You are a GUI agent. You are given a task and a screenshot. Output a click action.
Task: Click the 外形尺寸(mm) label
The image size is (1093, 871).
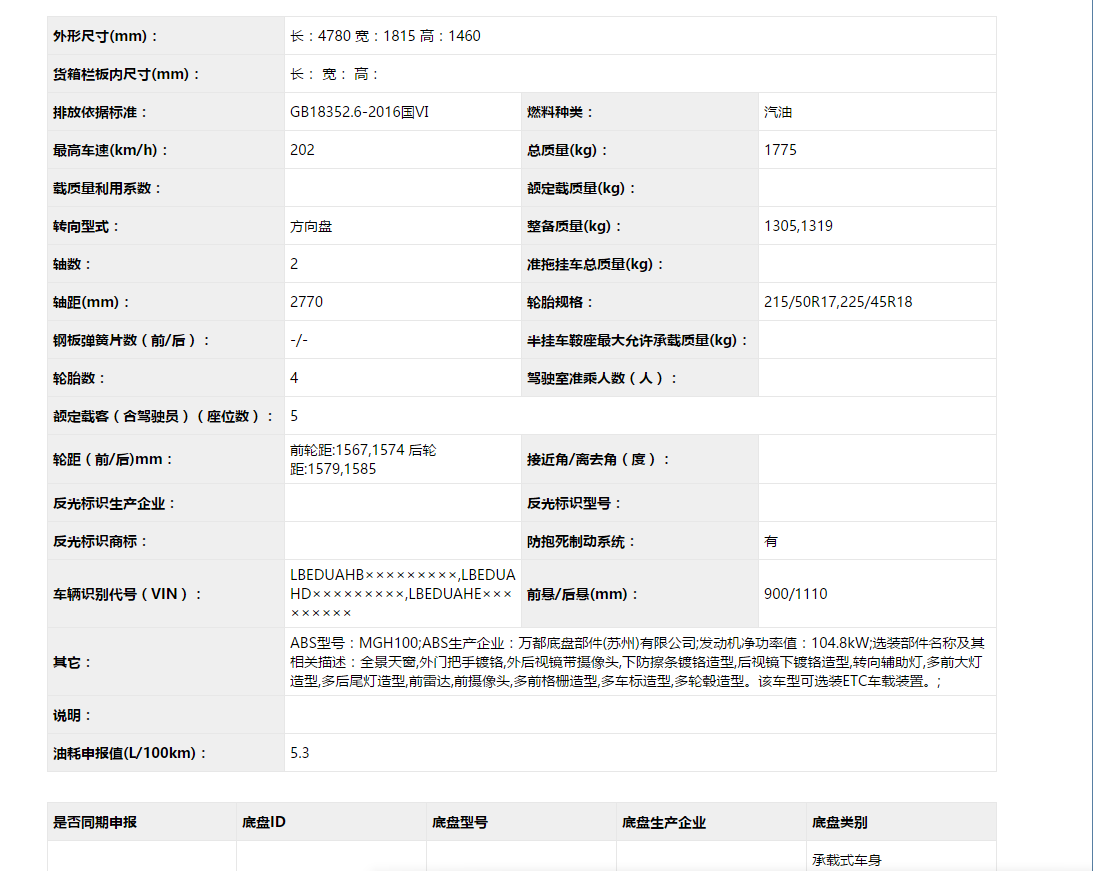click(105, 36)
